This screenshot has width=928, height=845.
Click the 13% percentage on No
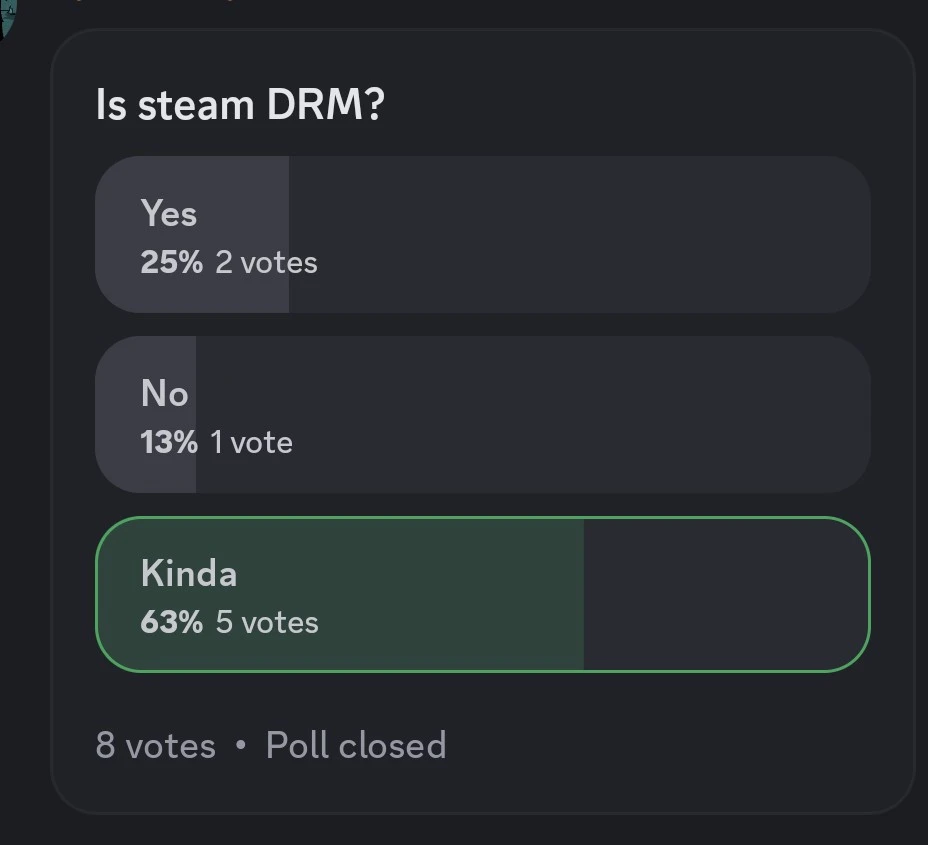coord(169,443)
